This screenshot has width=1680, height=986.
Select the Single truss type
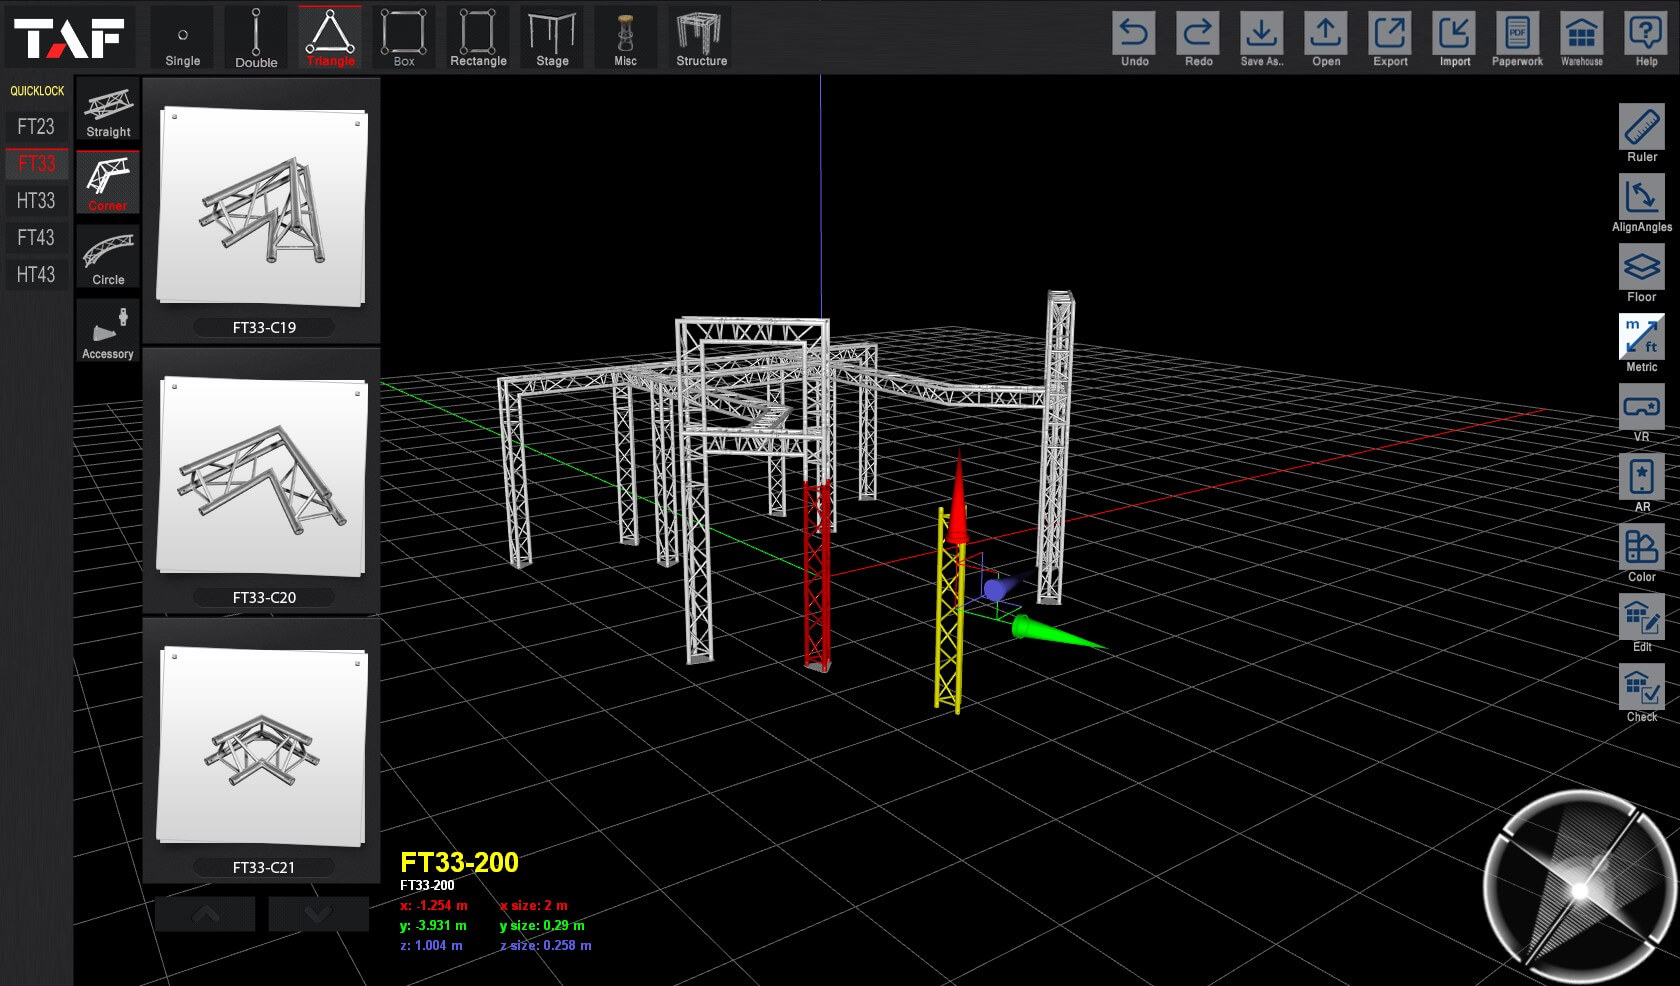[182, 38]
